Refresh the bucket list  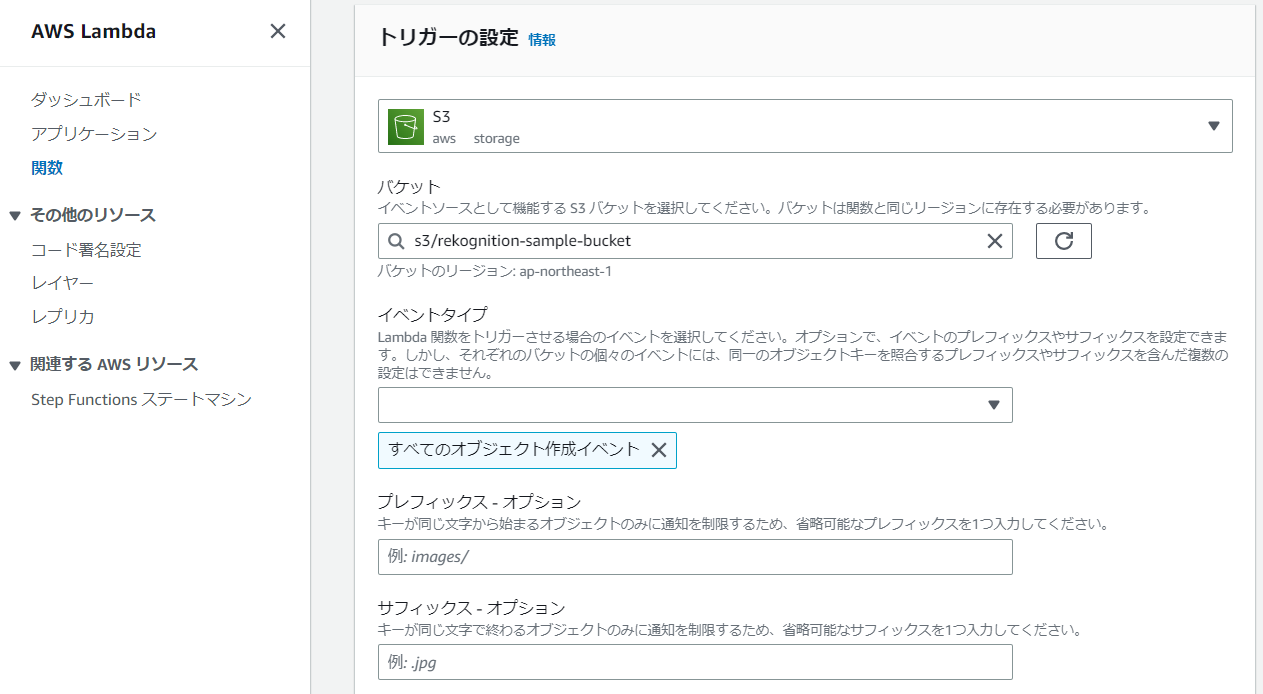(x=1064, y=241)
